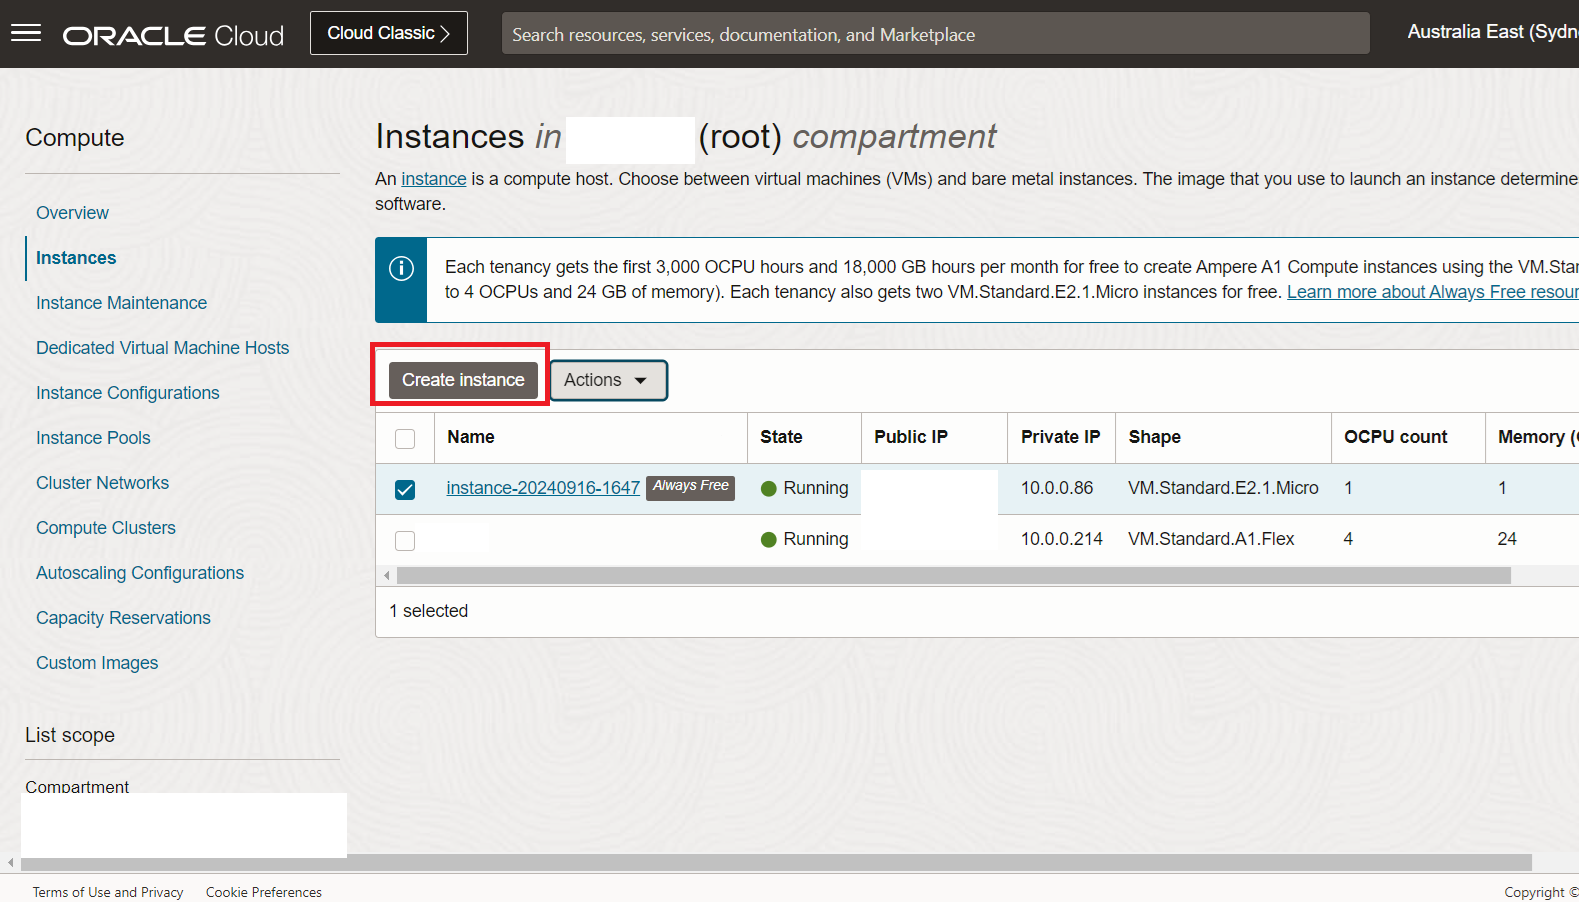Click the Oracle Cloud logo

tap(173, 36)
